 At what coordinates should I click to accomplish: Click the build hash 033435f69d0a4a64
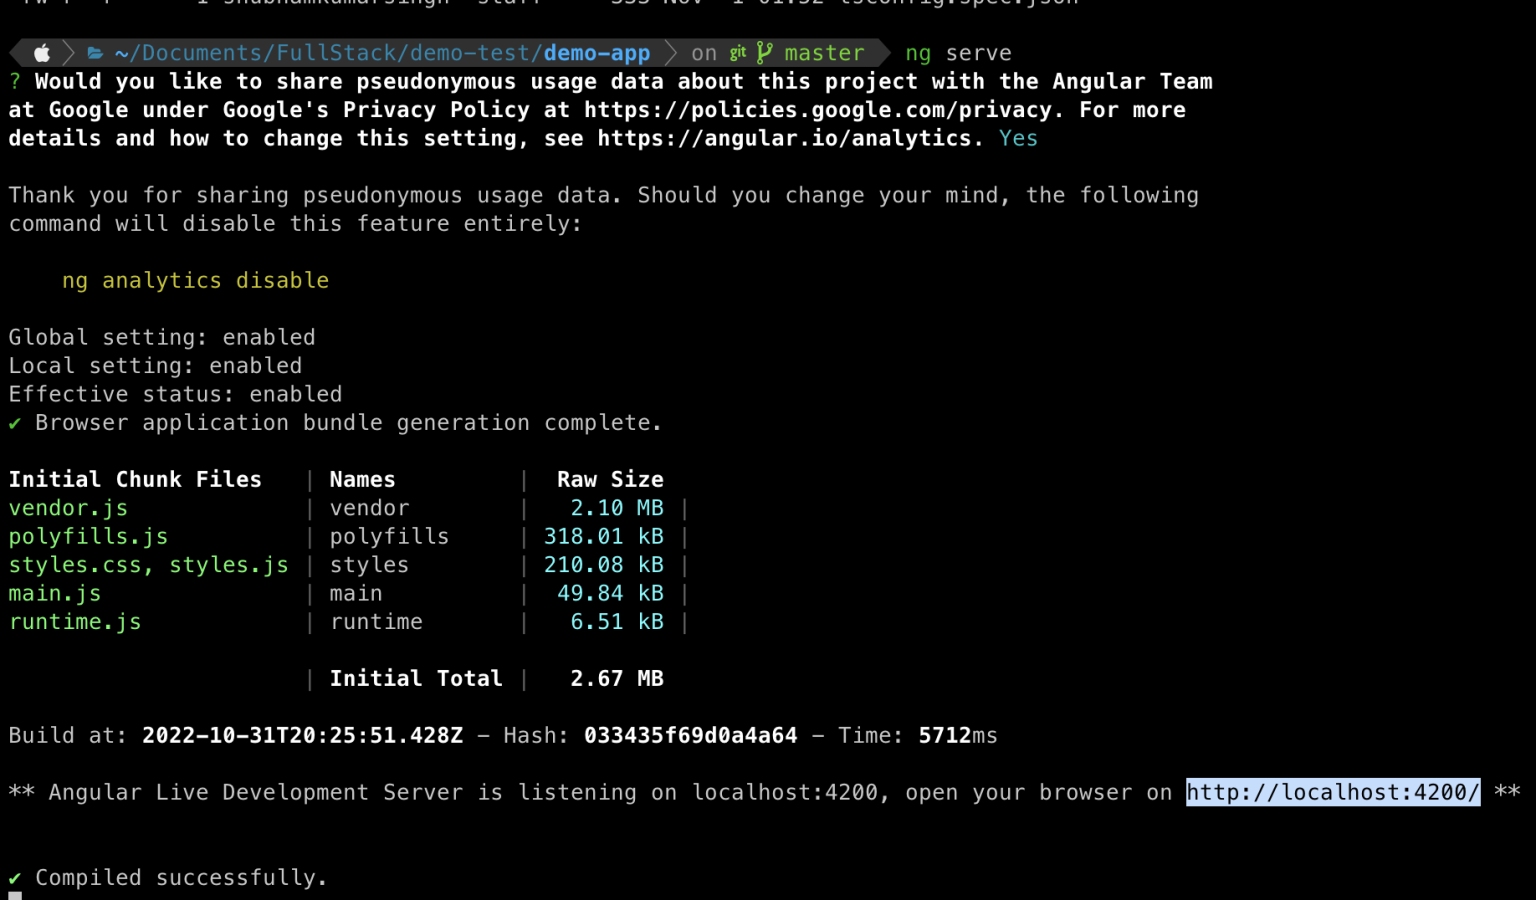(691, 736)
